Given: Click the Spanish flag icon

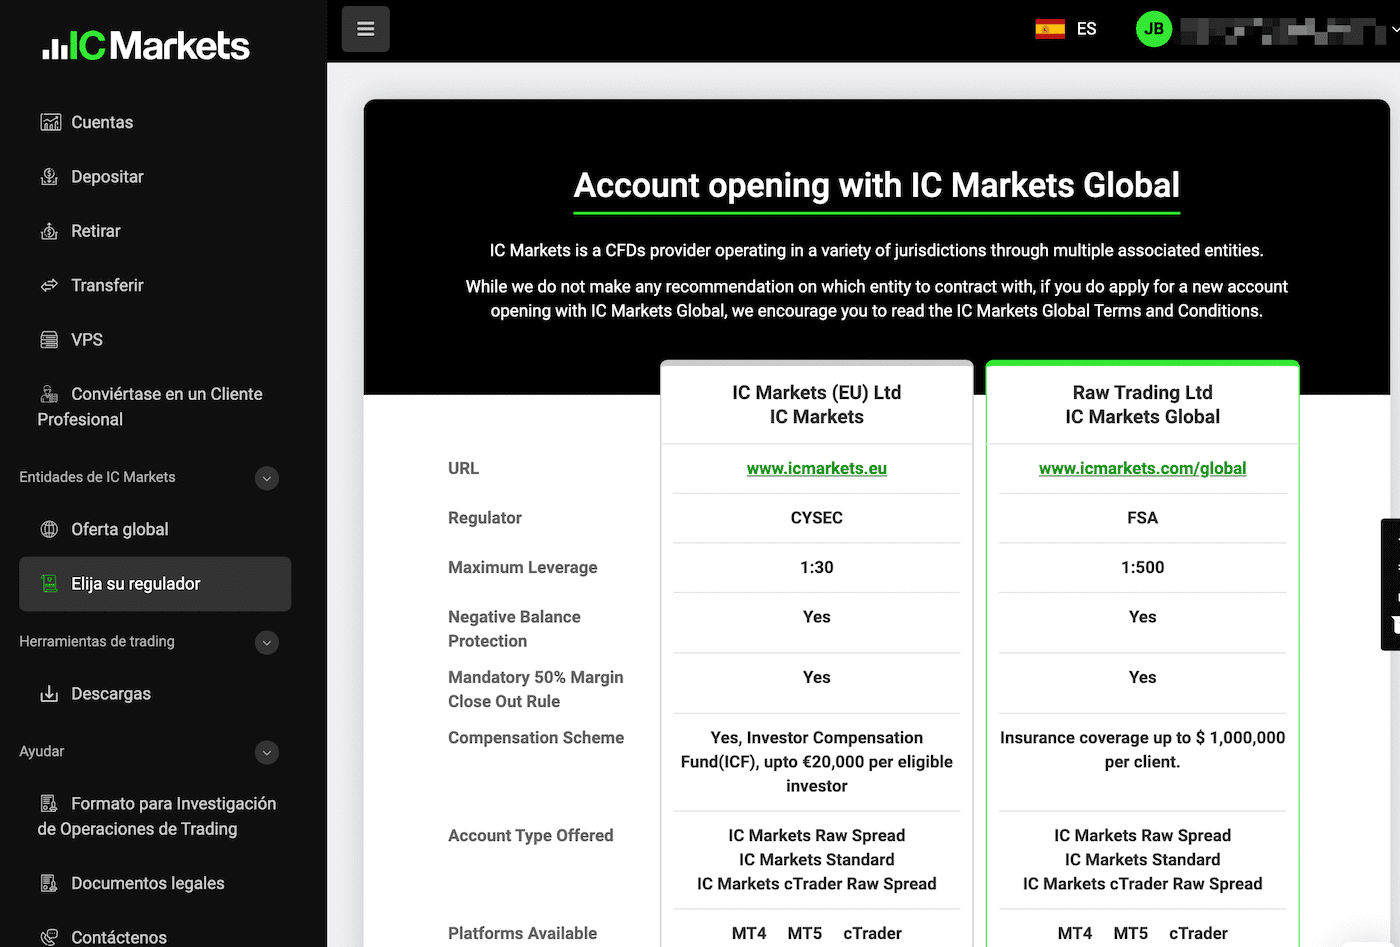Looking at the screenshot, I should coord(1050,29).
